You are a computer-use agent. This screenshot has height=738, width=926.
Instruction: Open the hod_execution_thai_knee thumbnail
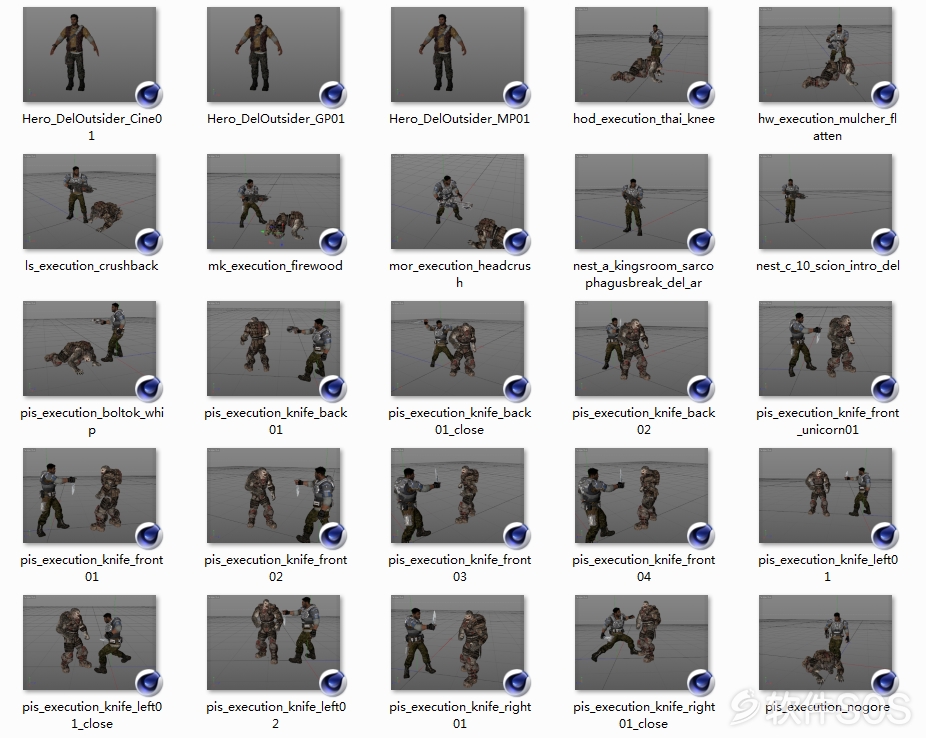point(641,54)
